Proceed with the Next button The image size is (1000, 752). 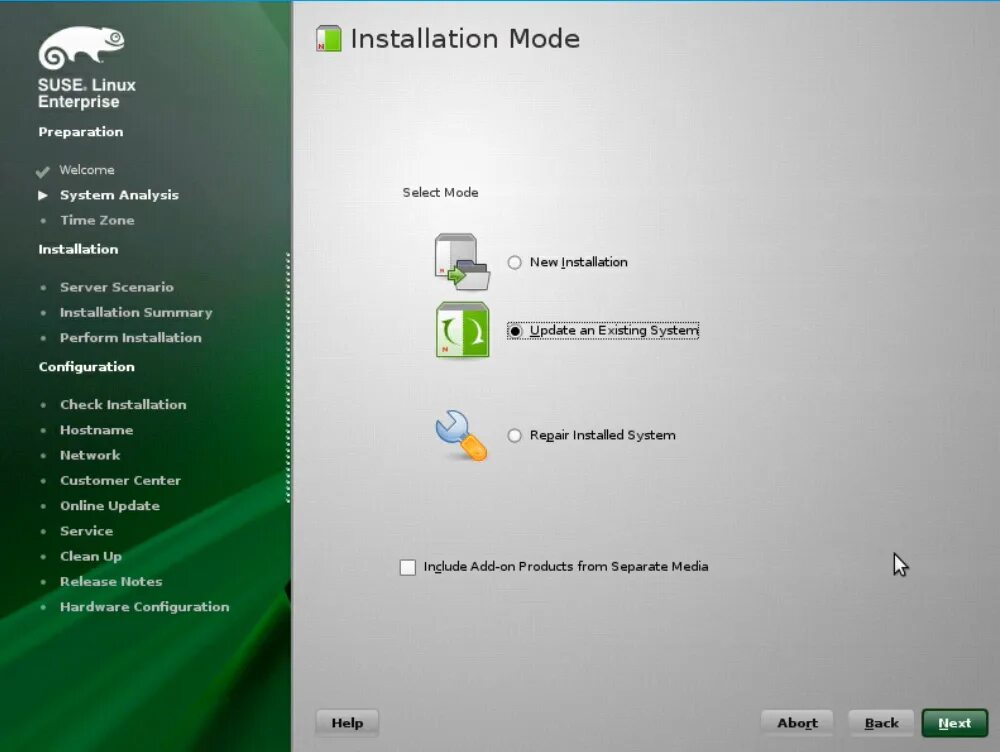[x=955, y=723]
